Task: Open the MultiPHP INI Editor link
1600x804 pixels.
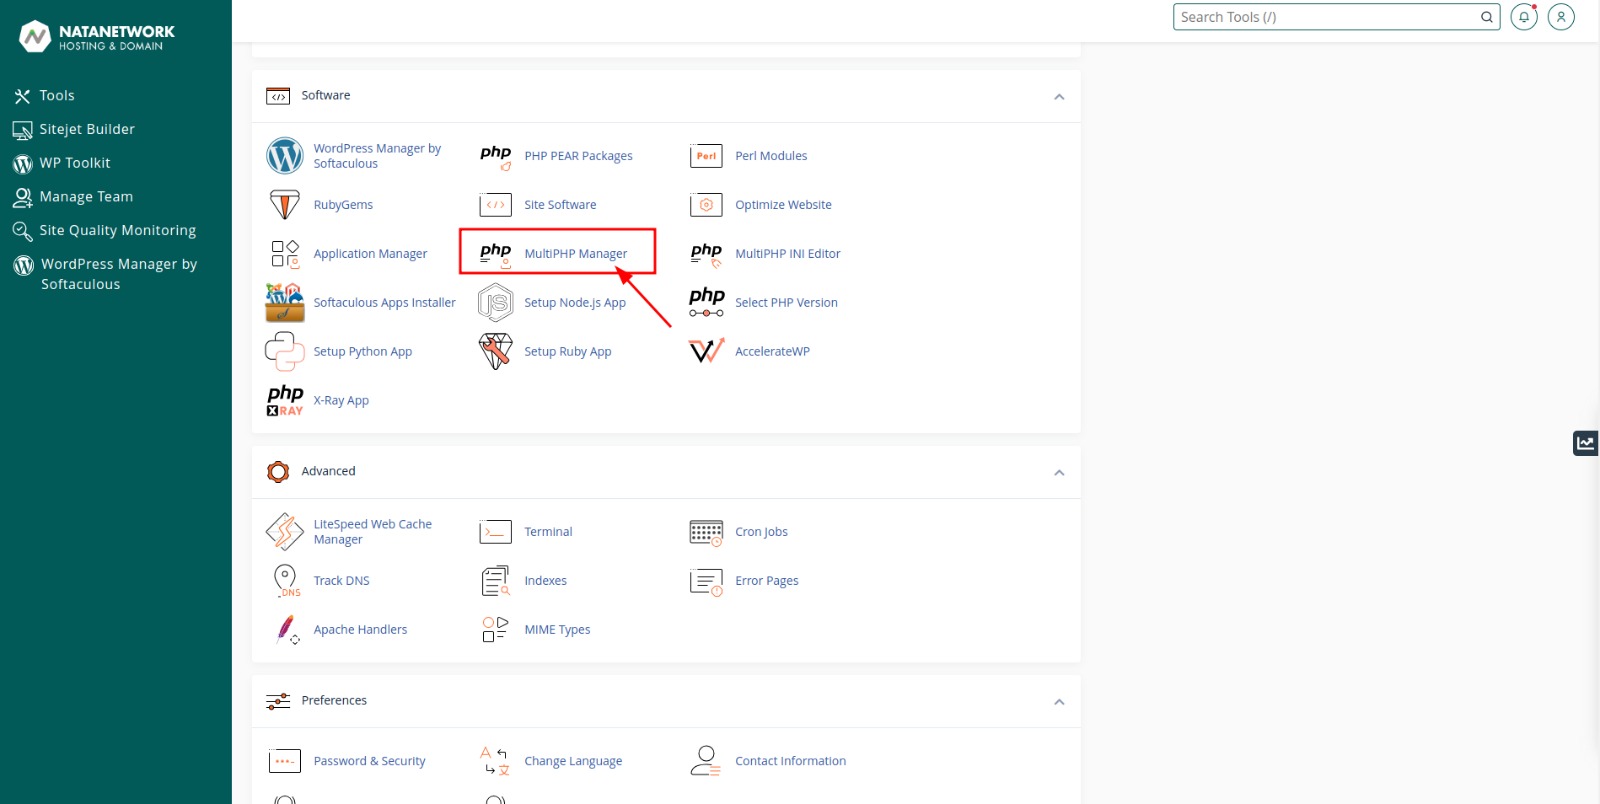Action: point(788,254)
